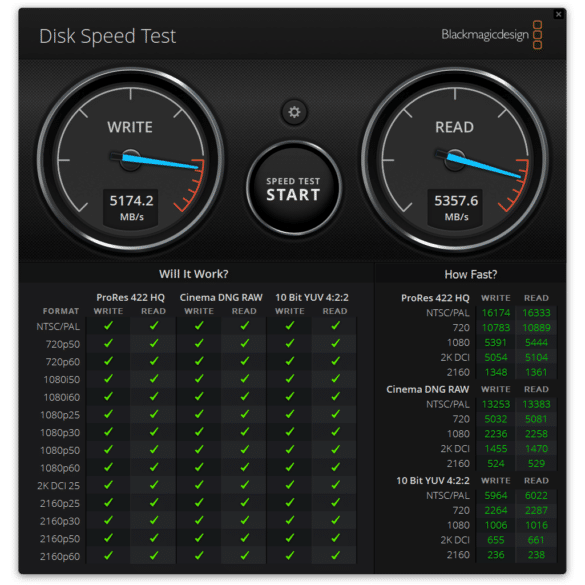
Task: Click the ProRes 422 HQ column header in Will It Work
Action: (131, 297)
